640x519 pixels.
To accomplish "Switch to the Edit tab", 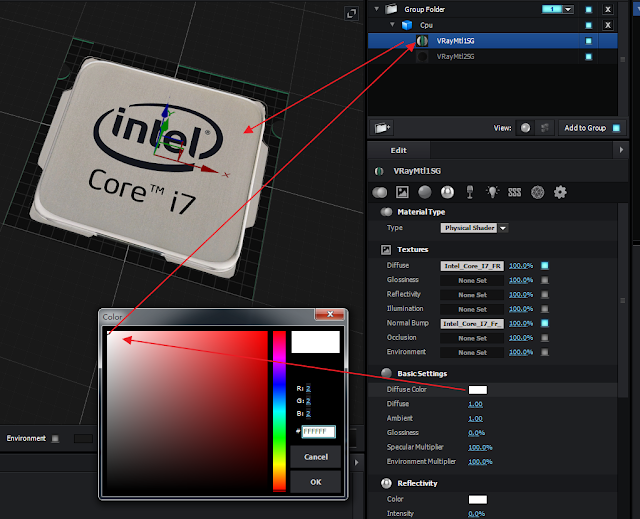I will 398,150.
